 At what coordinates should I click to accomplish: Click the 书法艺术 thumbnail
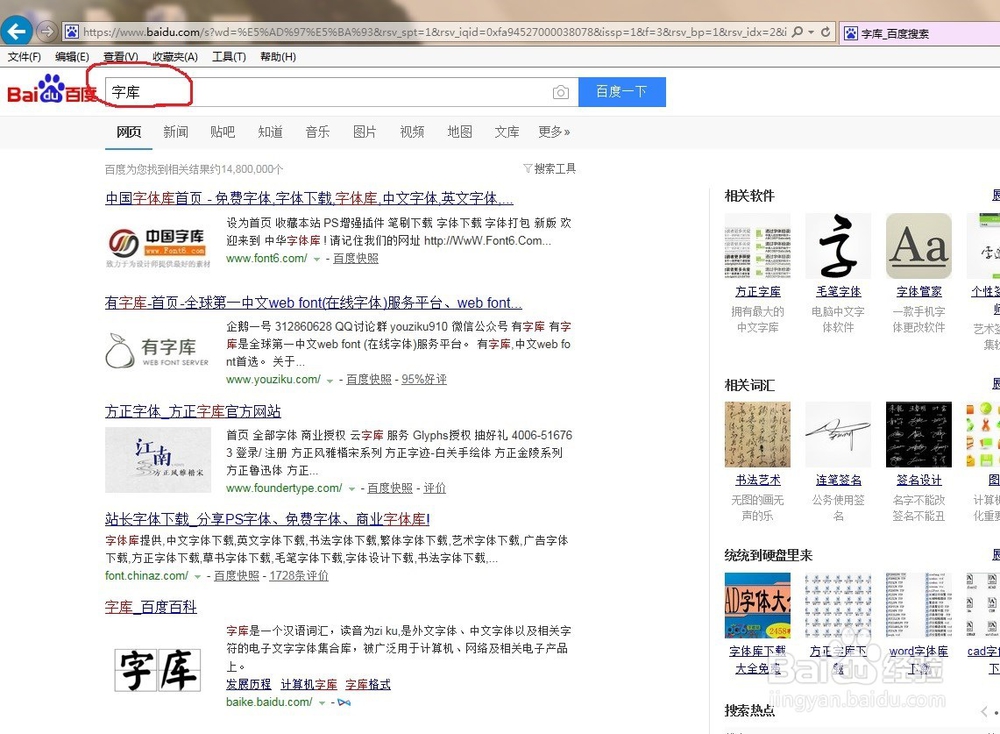click(x=758, y=434)
